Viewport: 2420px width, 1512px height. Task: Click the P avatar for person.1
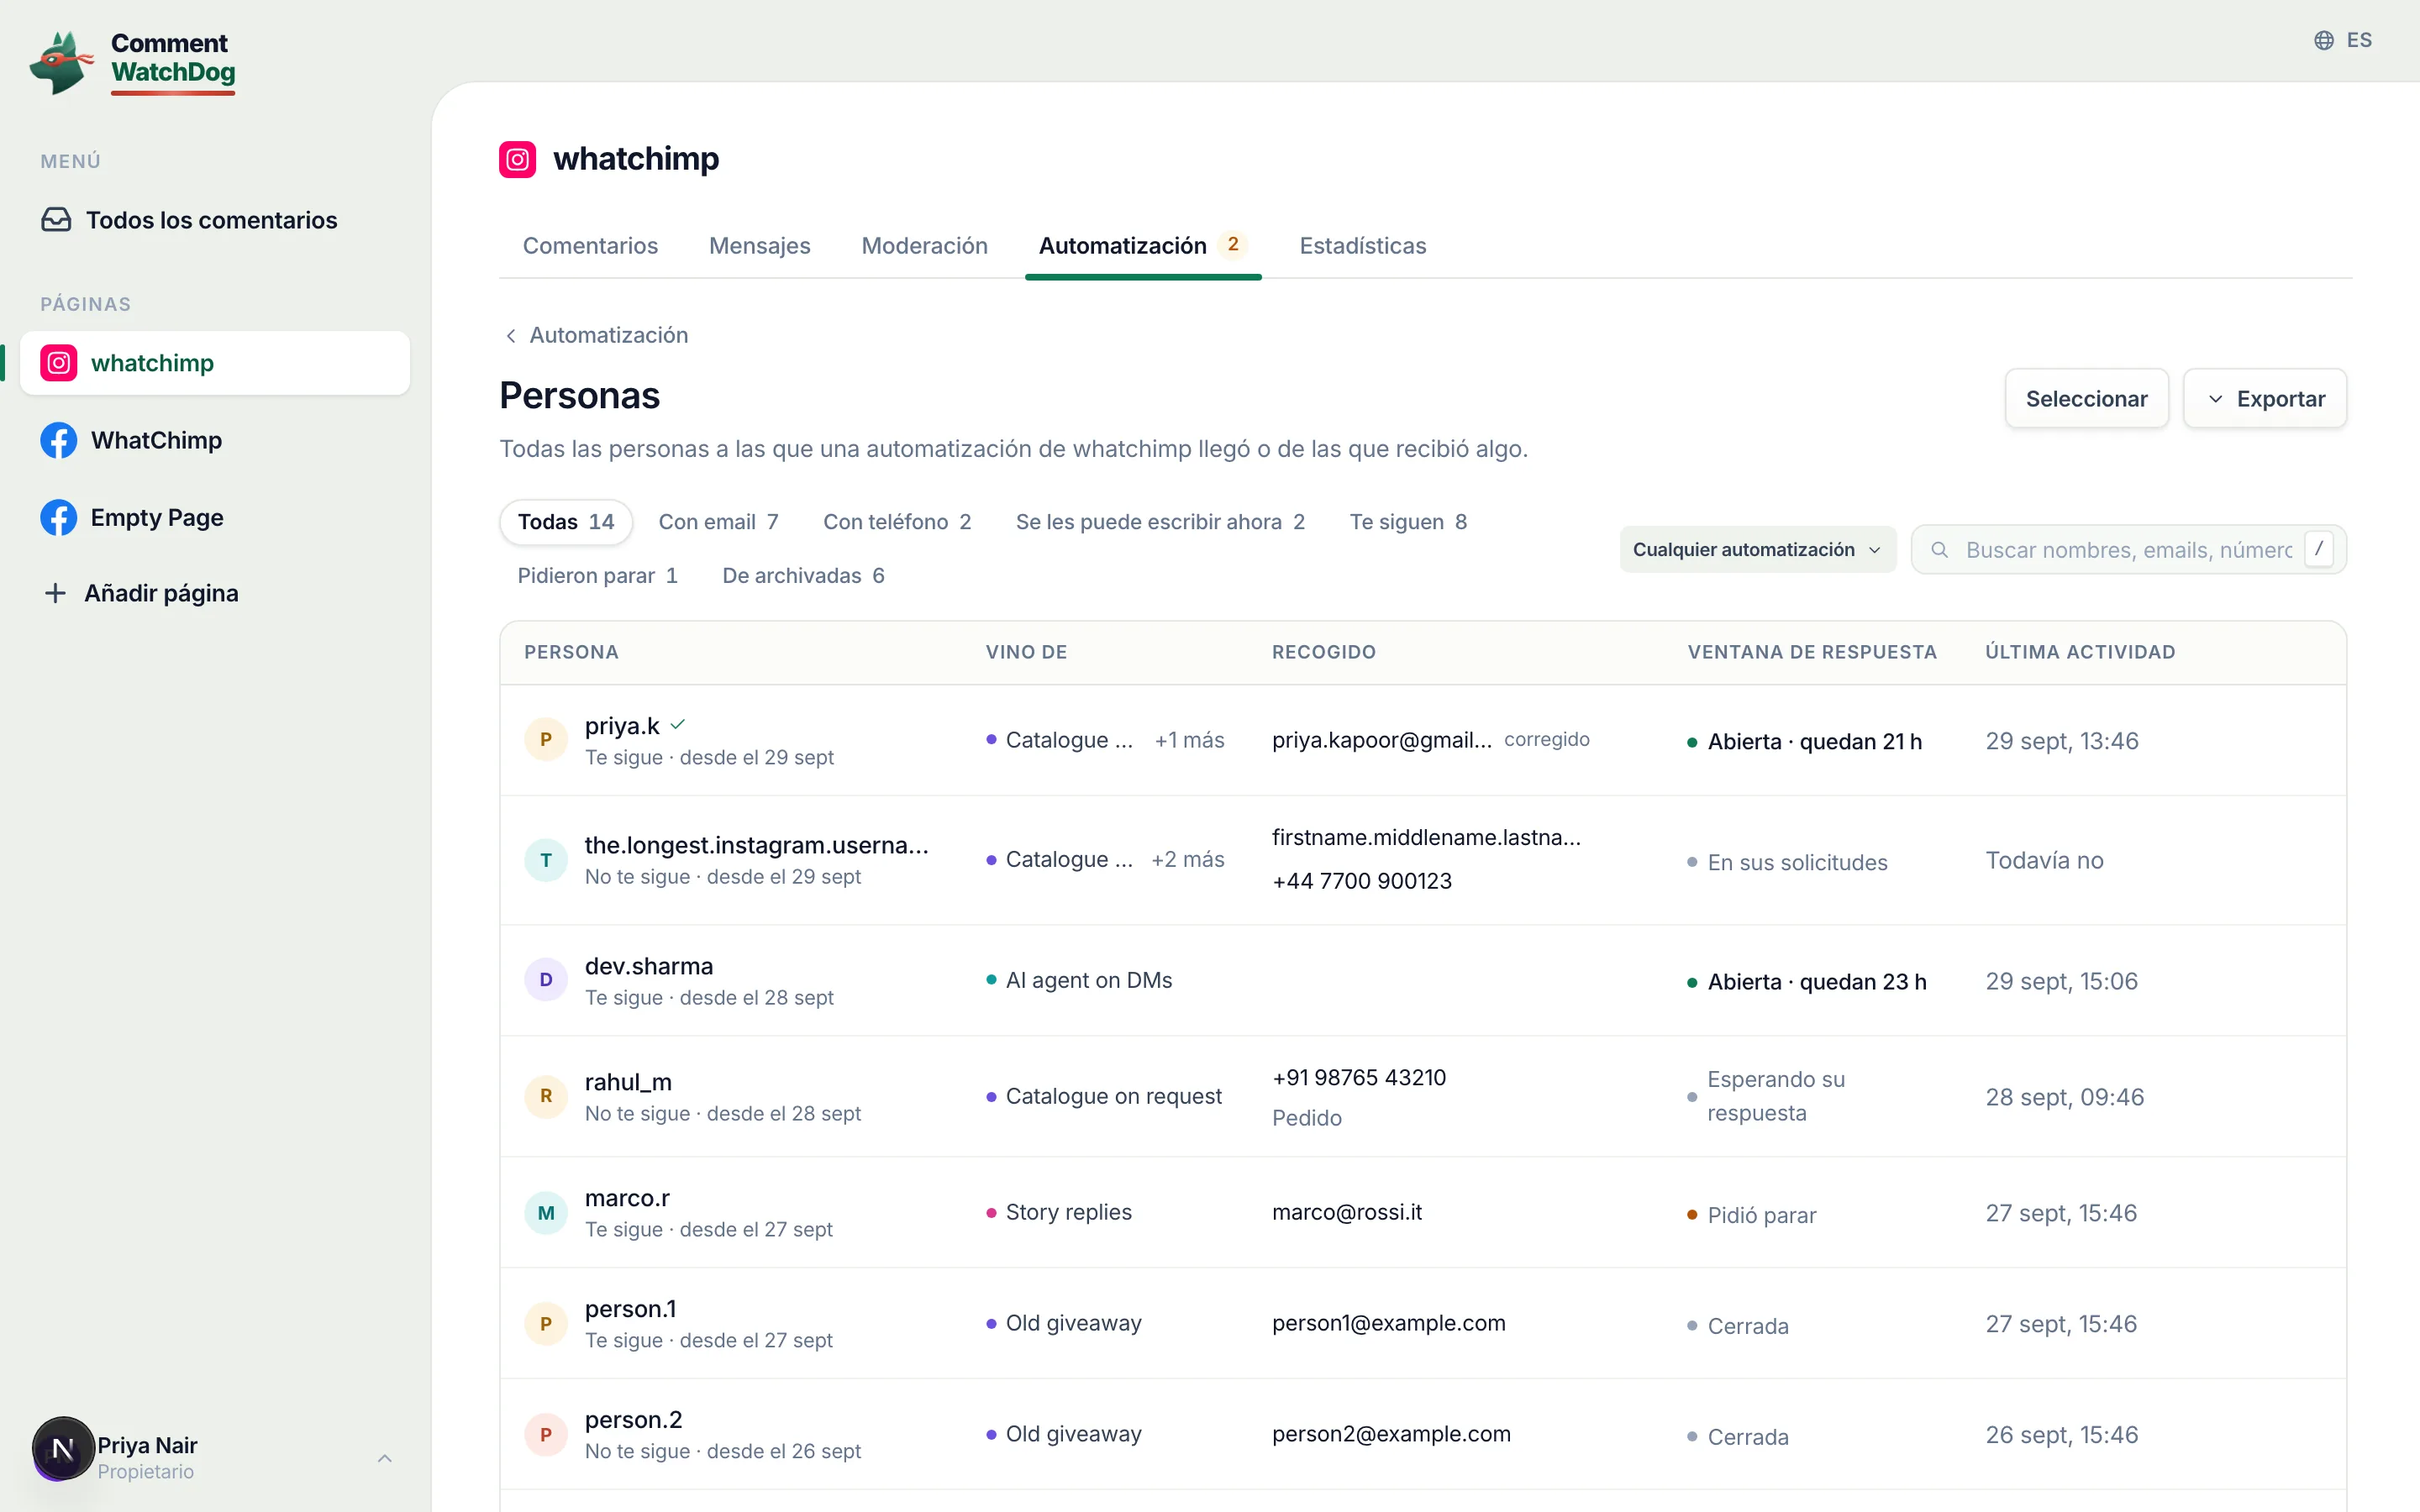[546, 1324]
